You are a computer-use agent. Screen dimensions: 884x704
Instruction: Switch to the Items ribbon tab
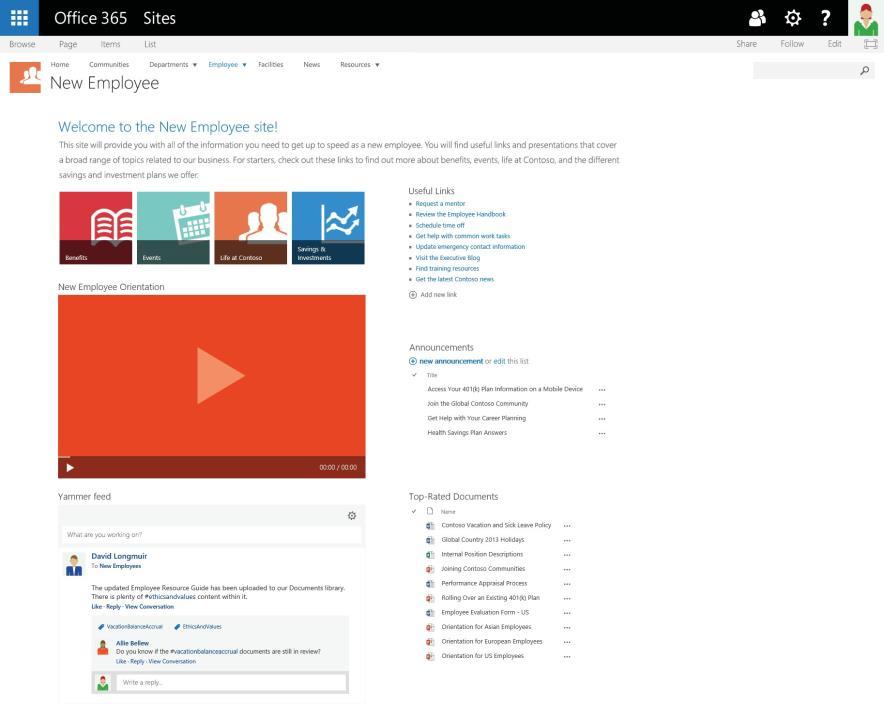[x=110, y=44]
